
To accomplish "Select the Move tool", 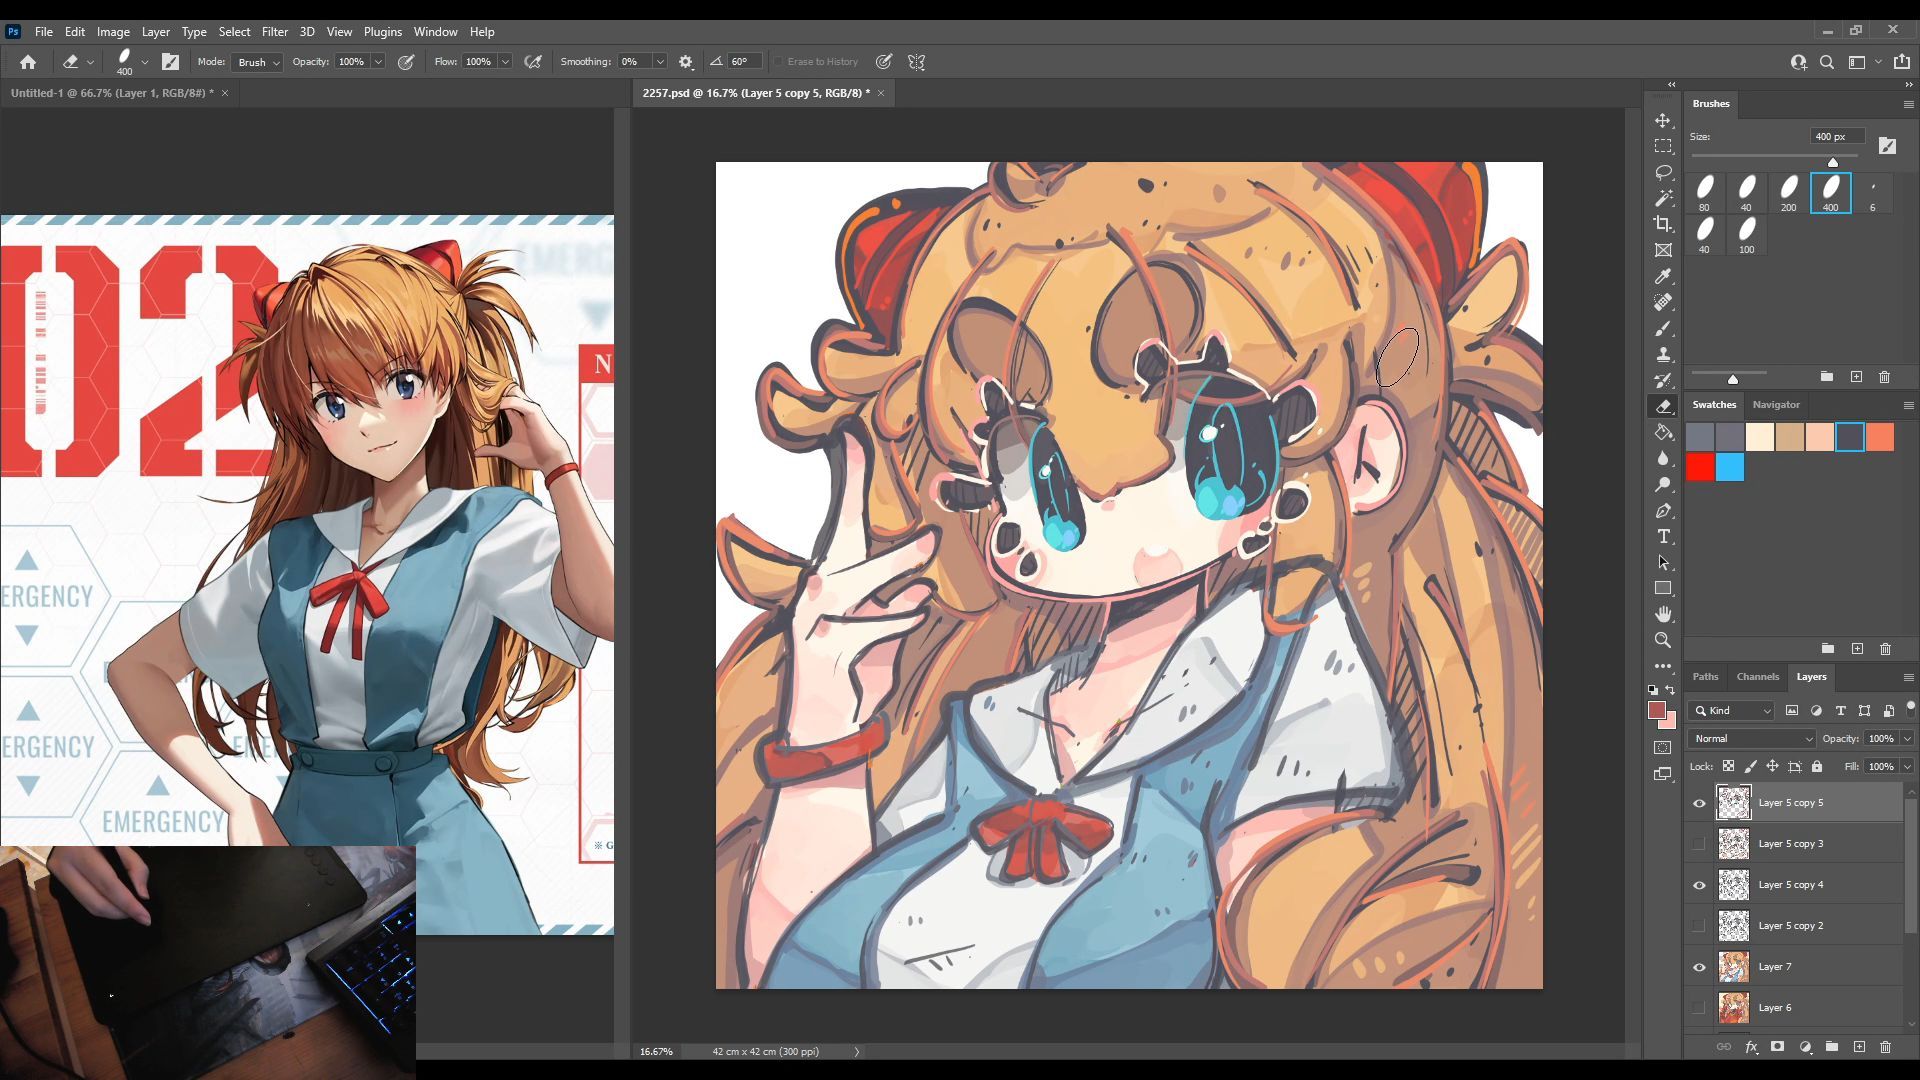I will [x=1663, y=120].
